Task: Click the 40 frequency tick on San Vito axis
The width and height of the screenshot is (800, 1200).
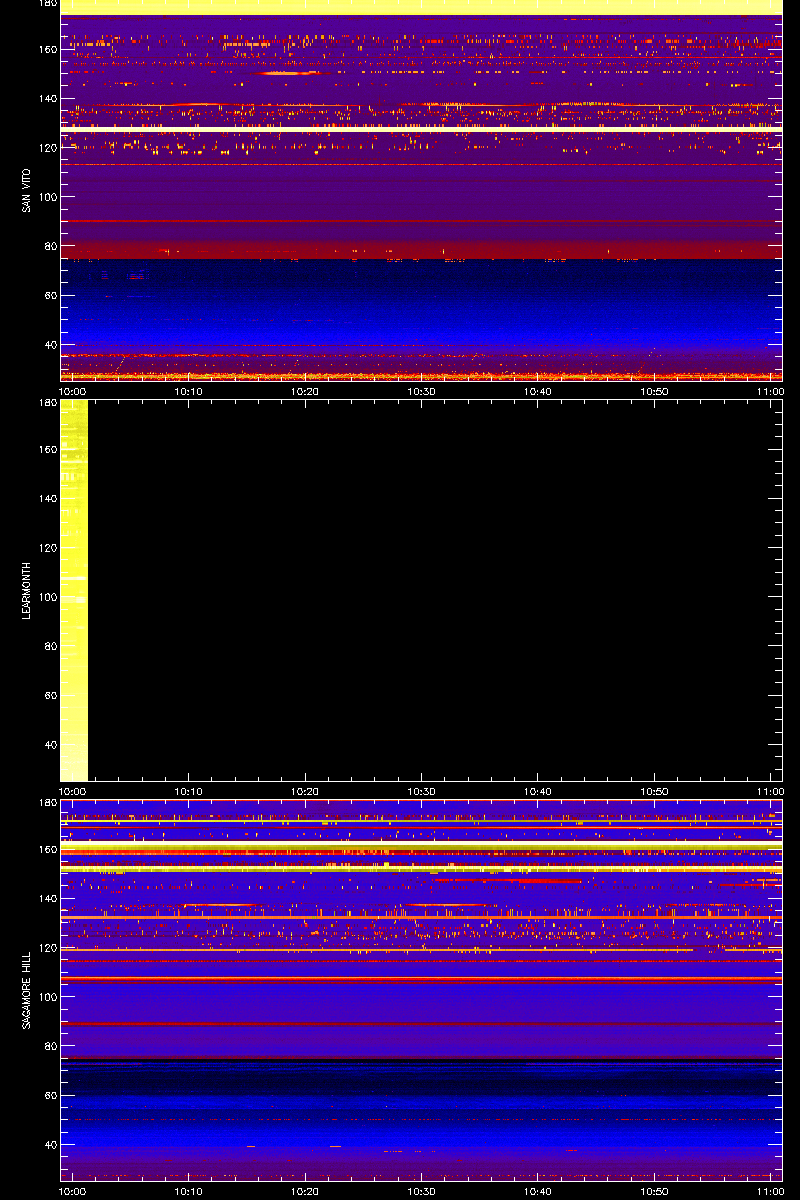Action: pyautogui.click(x=50, y=345)
